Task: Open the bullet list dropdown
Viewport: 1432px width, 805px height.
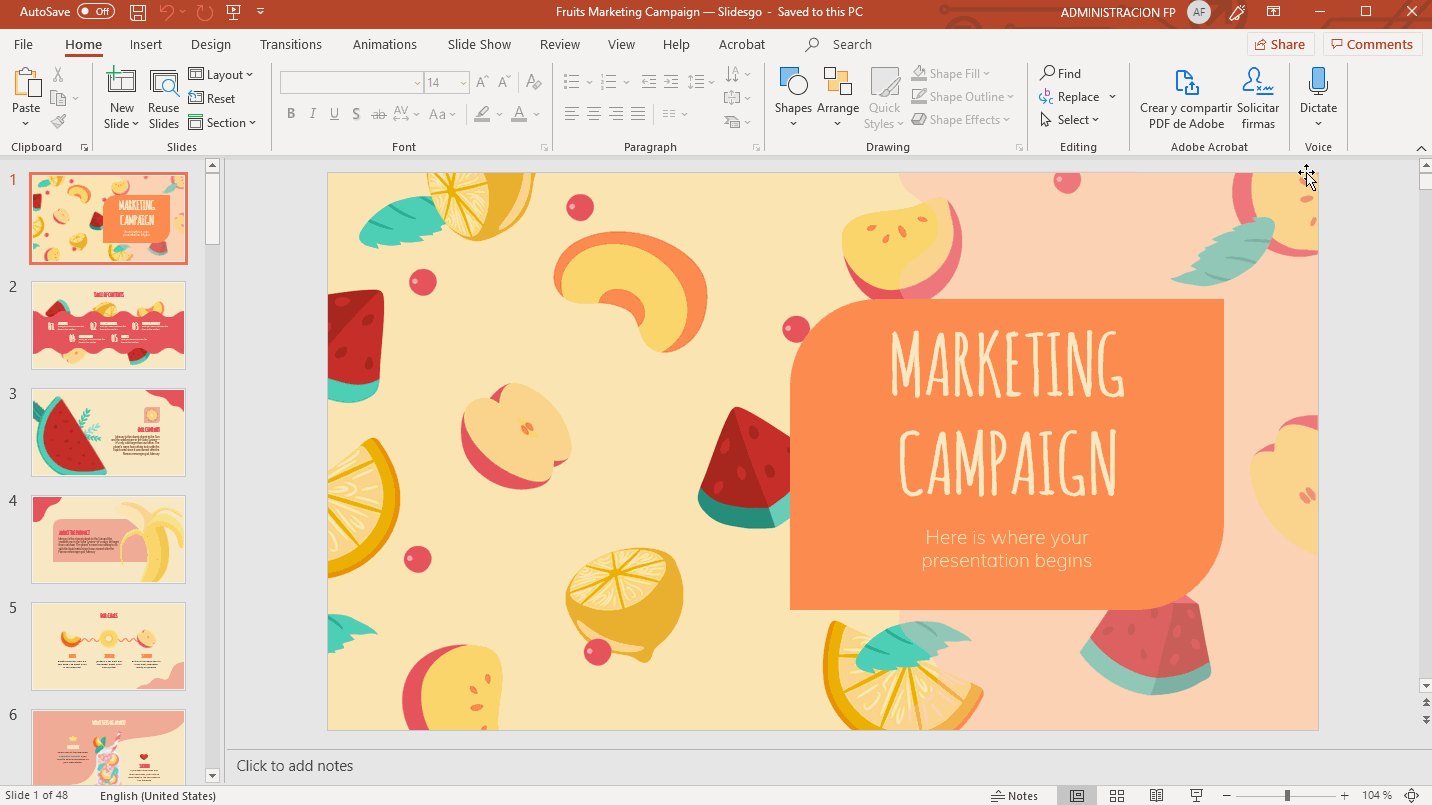Action: coord(590,82)
